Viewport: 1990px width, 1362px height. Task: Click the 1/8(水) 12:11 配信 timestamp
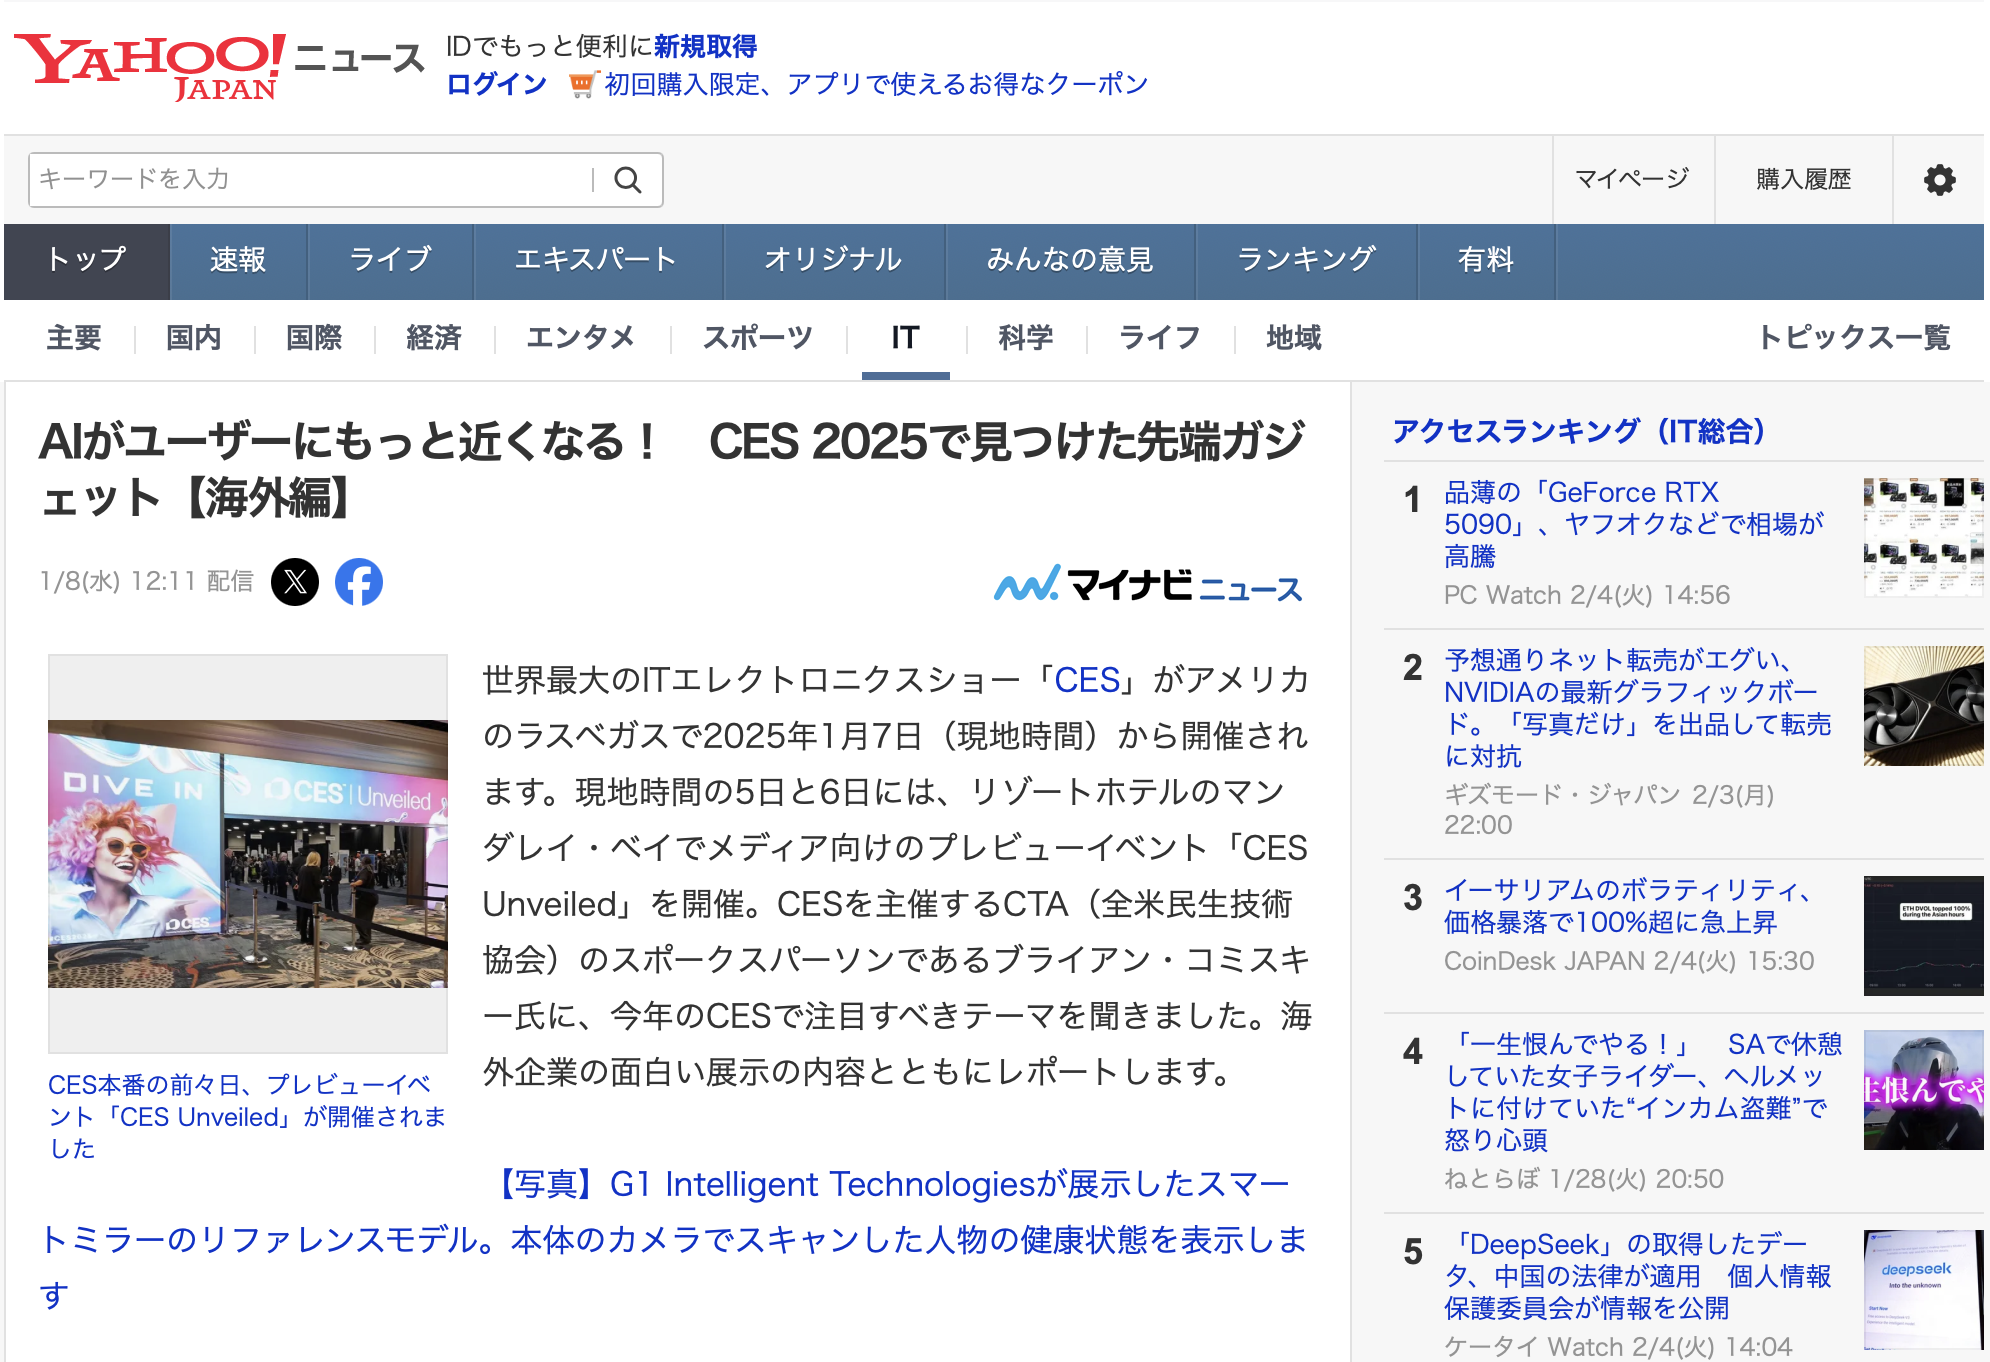(x=146, y=582)
